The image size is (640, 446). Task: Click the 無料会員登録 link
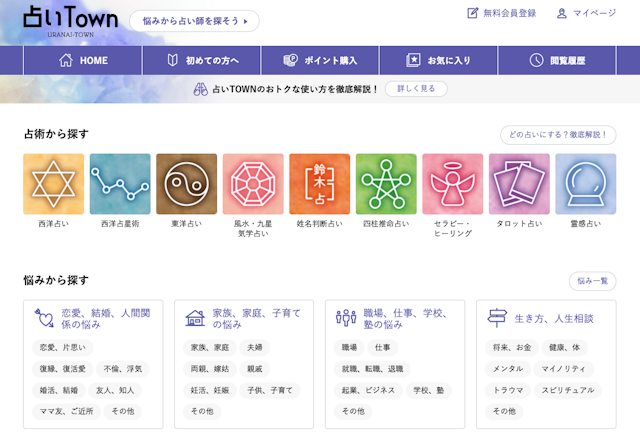[501, 14]
